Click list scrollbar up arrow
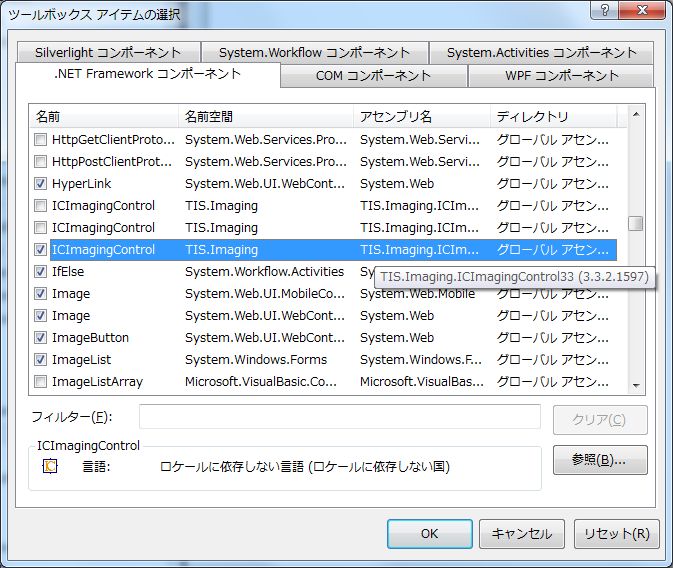The width and height of the screenshot is (673, 568). (x=636, y=114)
